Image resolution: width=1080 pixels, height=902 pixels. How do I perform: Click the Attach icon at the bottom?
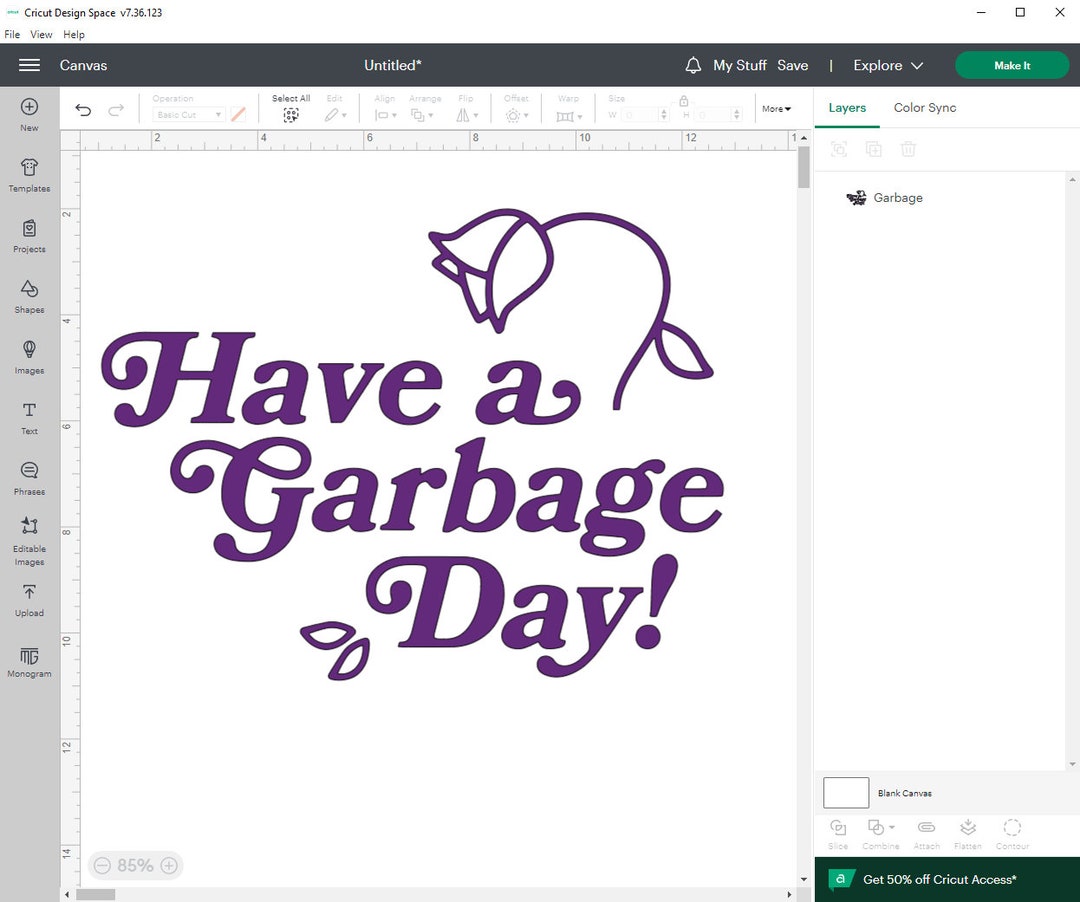[926, 833]
